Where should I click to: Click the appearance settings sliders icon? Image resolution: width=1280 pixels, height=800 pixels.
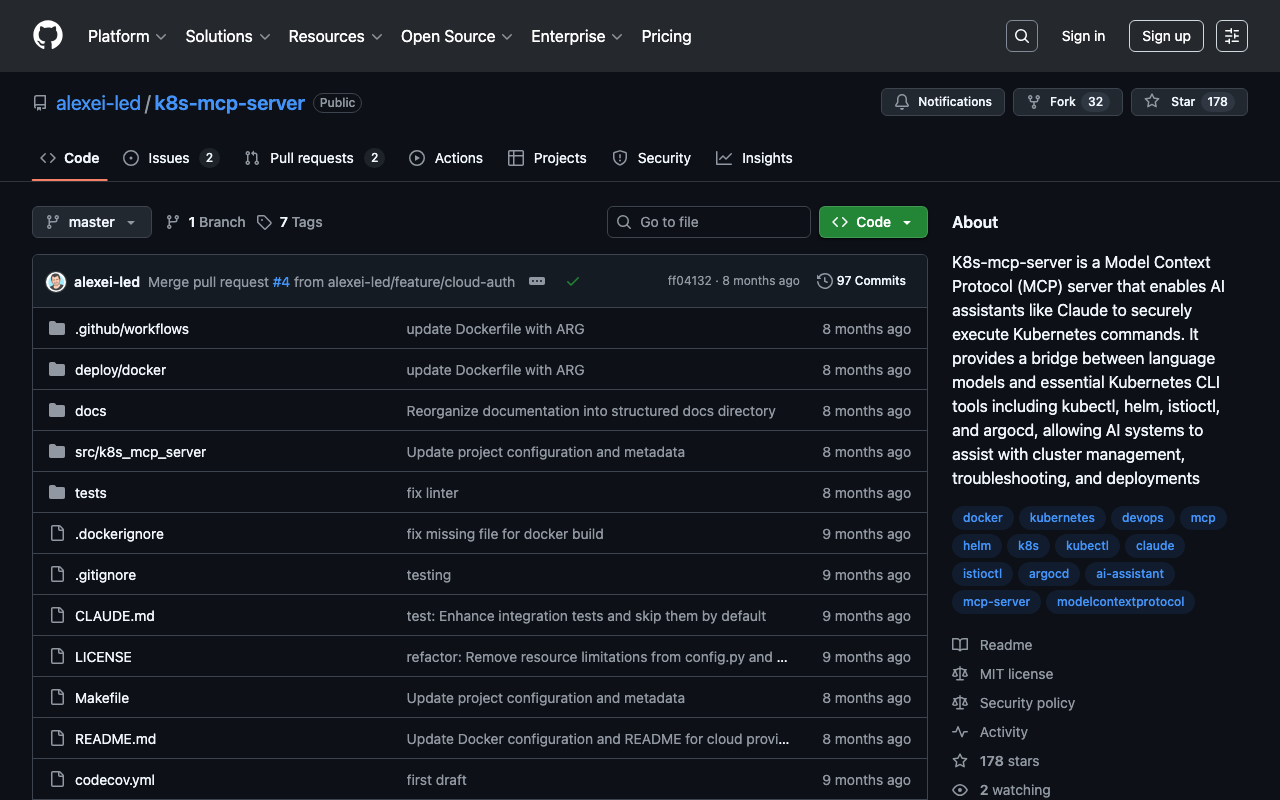pyautogui.click(x=1232, y=36)
